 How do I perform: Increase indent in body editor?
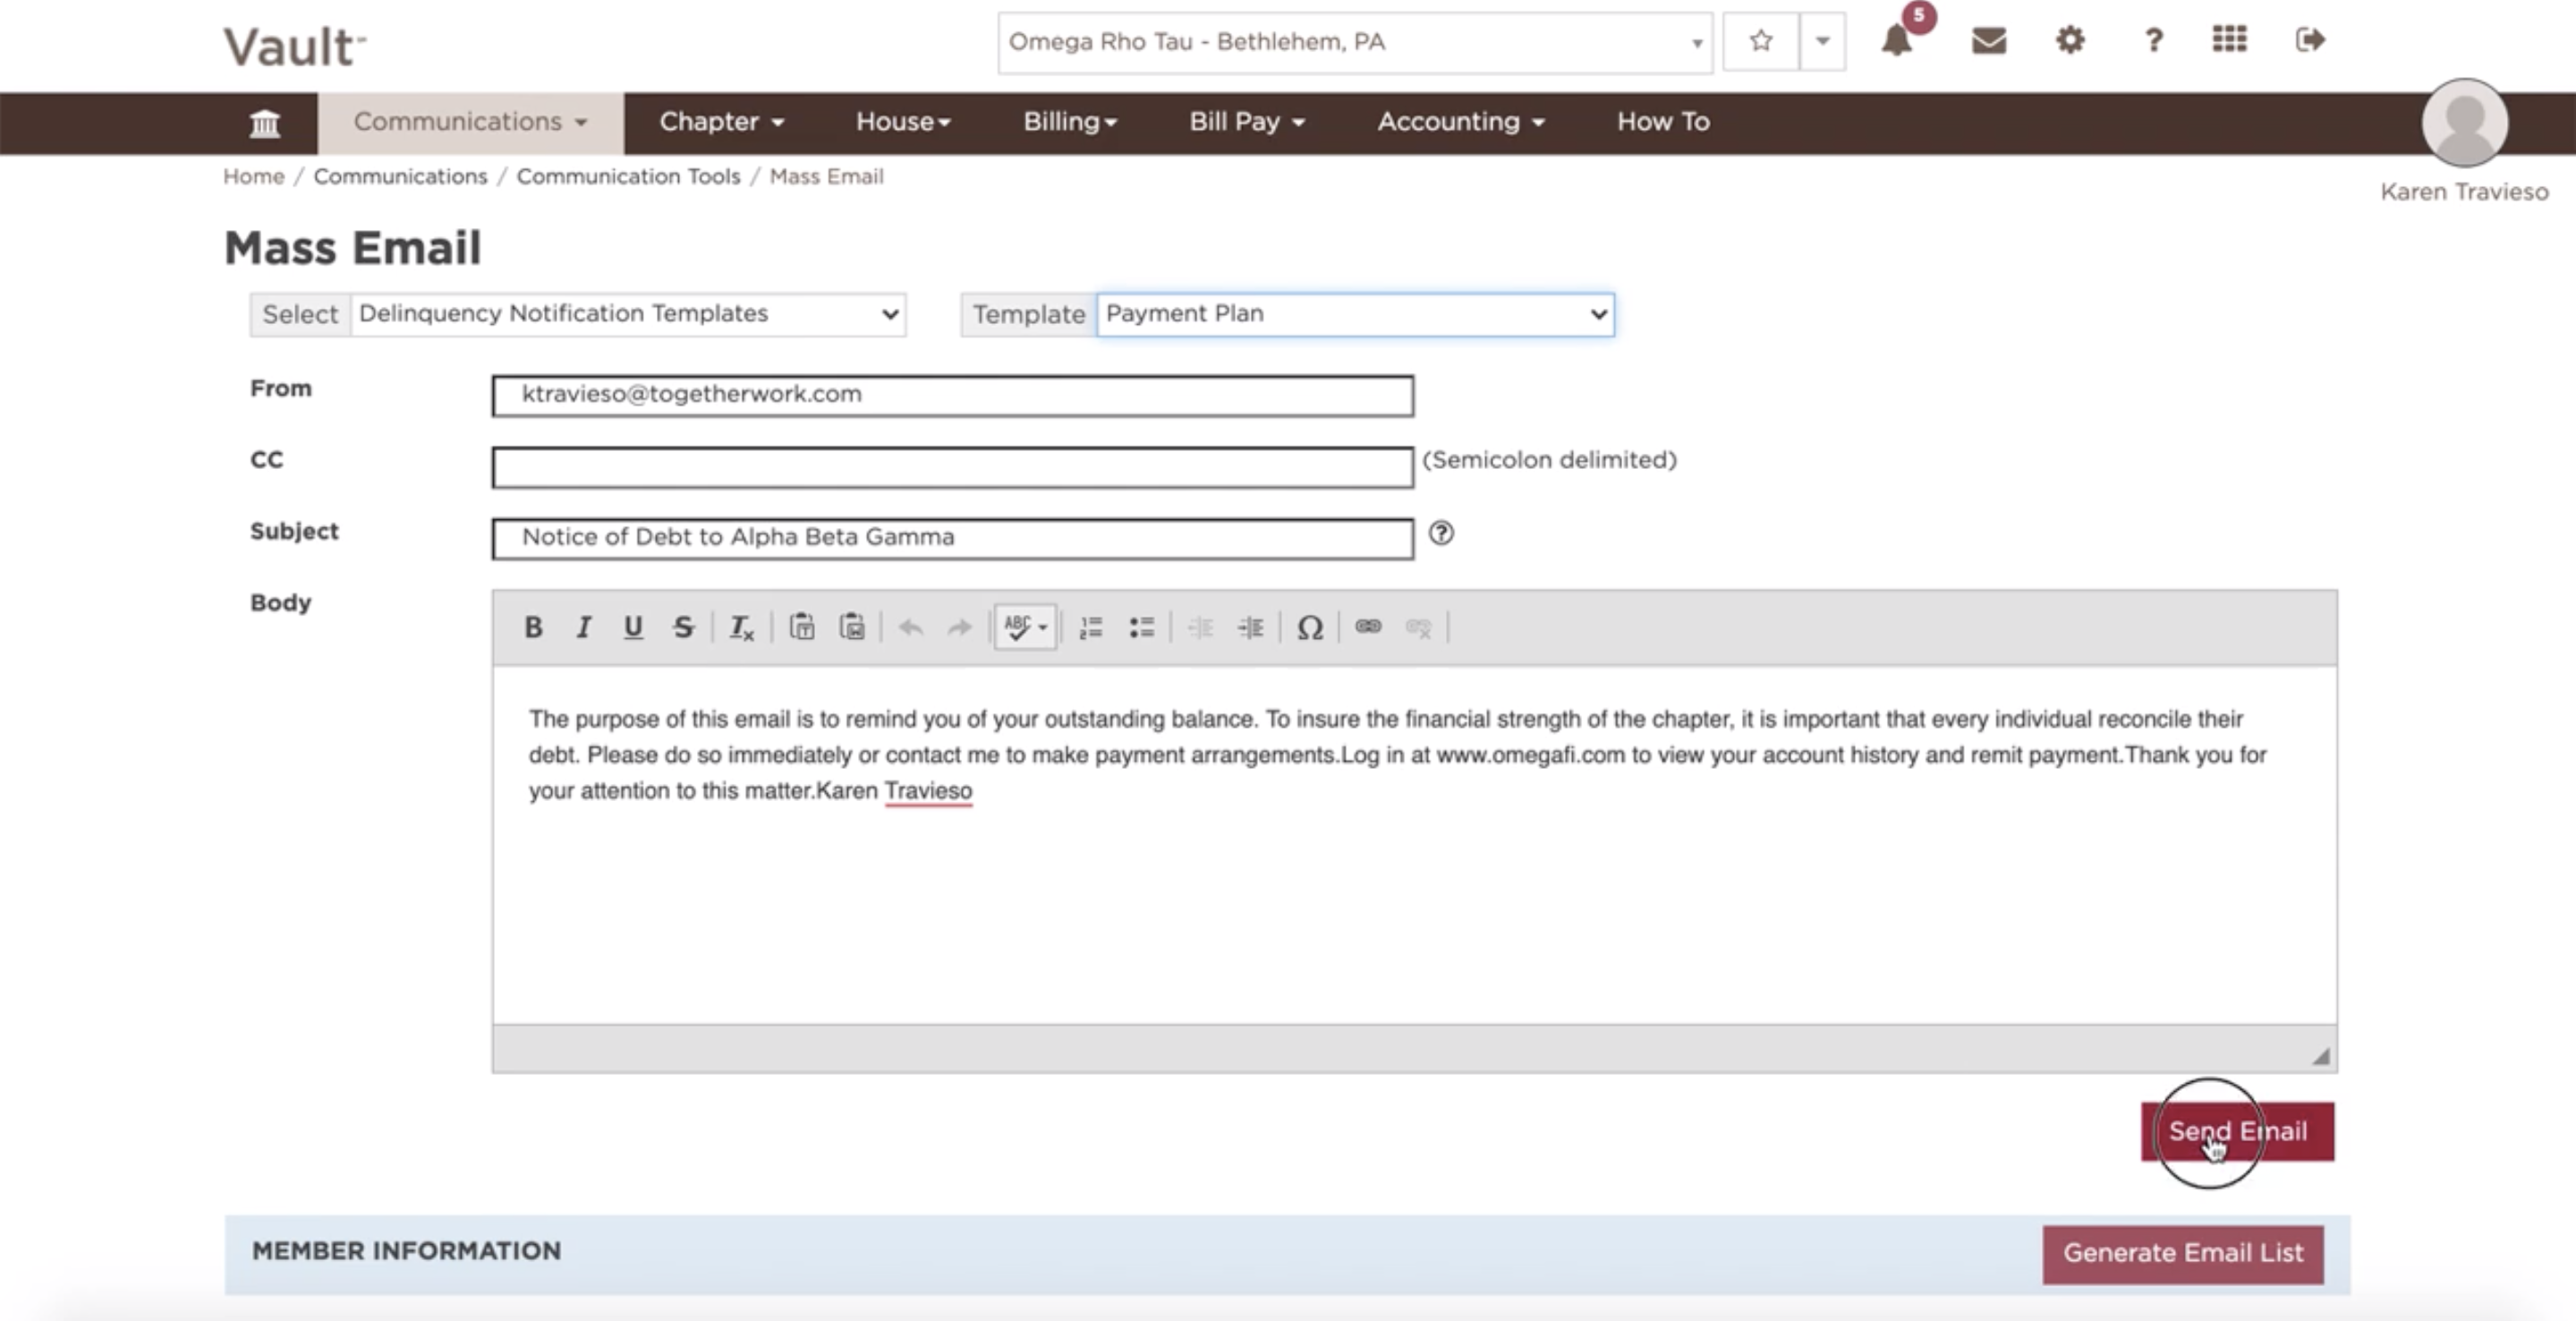point(1250,627)
